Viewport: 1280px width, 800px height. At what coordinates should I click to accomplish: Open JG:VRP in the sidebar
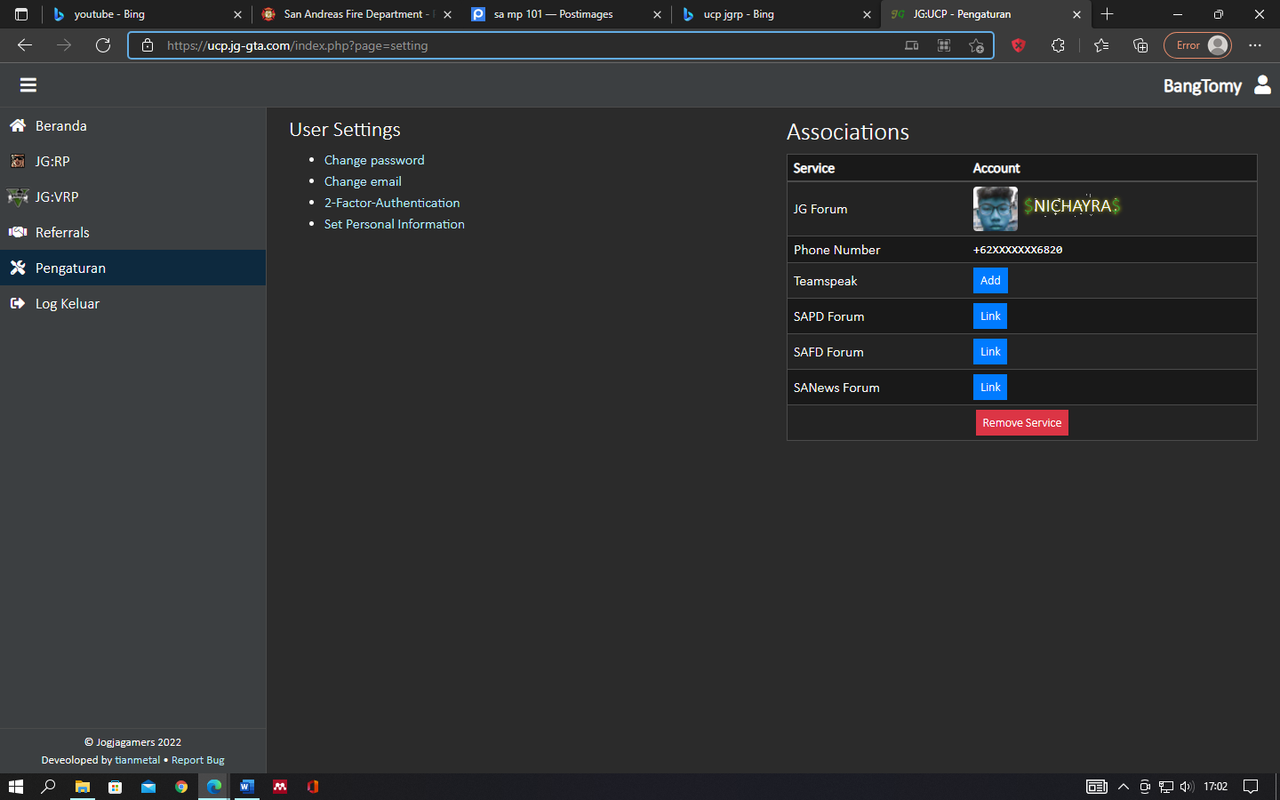point(133,197)
